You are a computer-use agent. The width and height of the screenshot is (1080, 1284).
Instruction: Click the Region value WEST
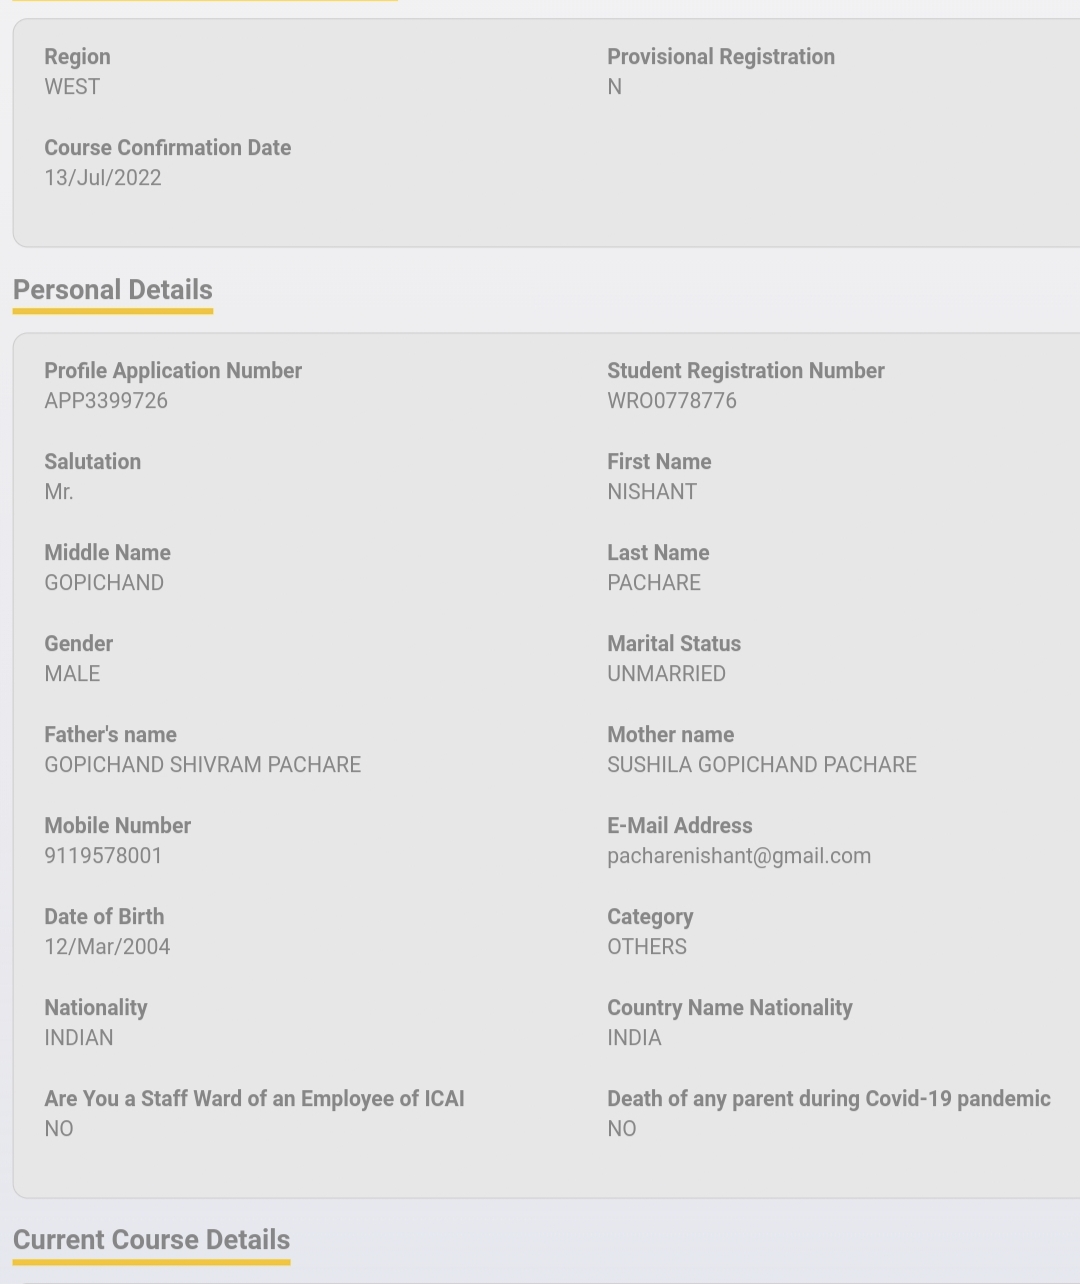coord(72,87)
